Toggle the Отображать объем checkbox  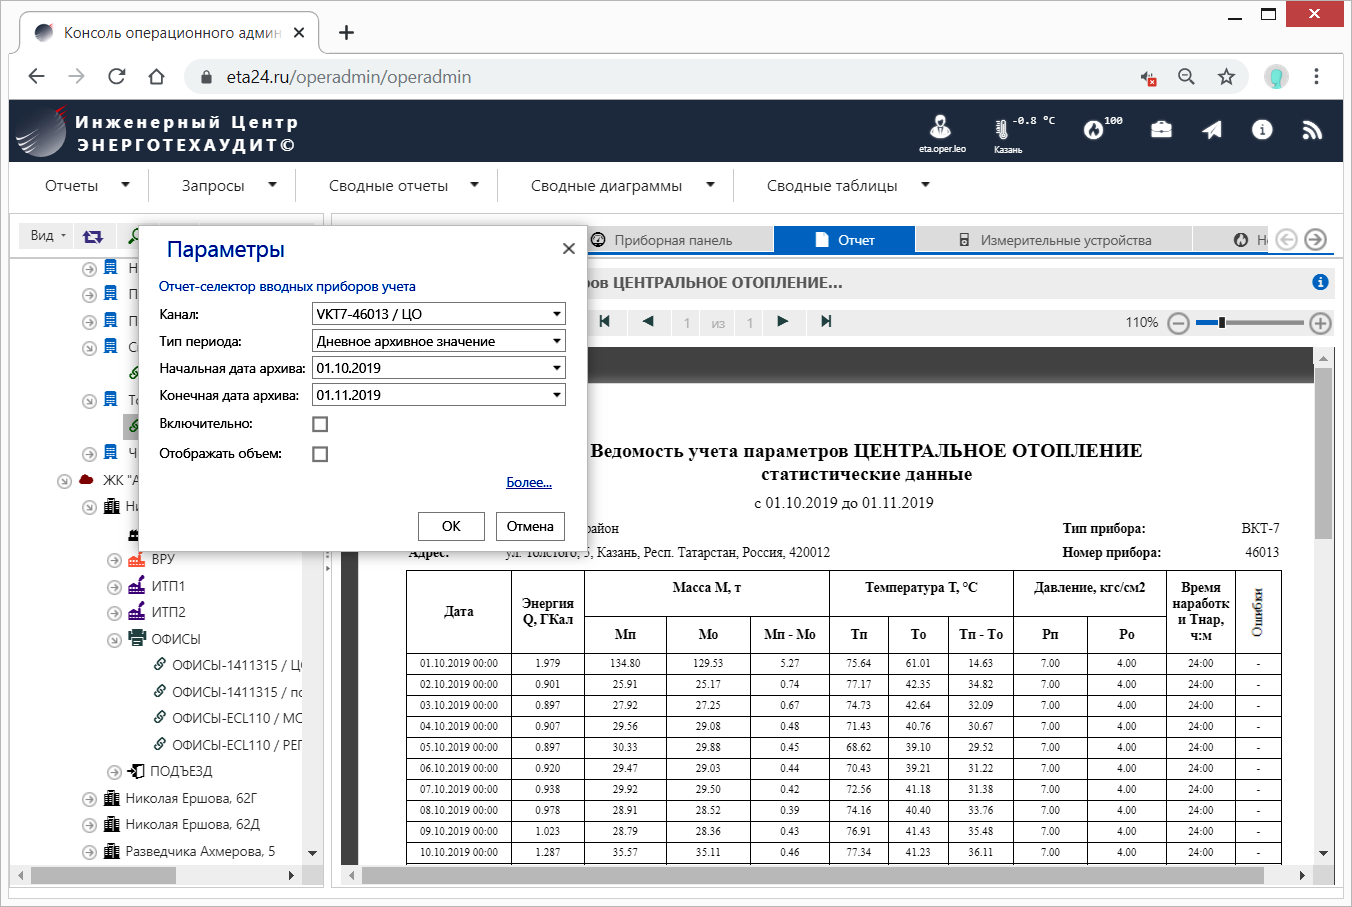point(320,454)
